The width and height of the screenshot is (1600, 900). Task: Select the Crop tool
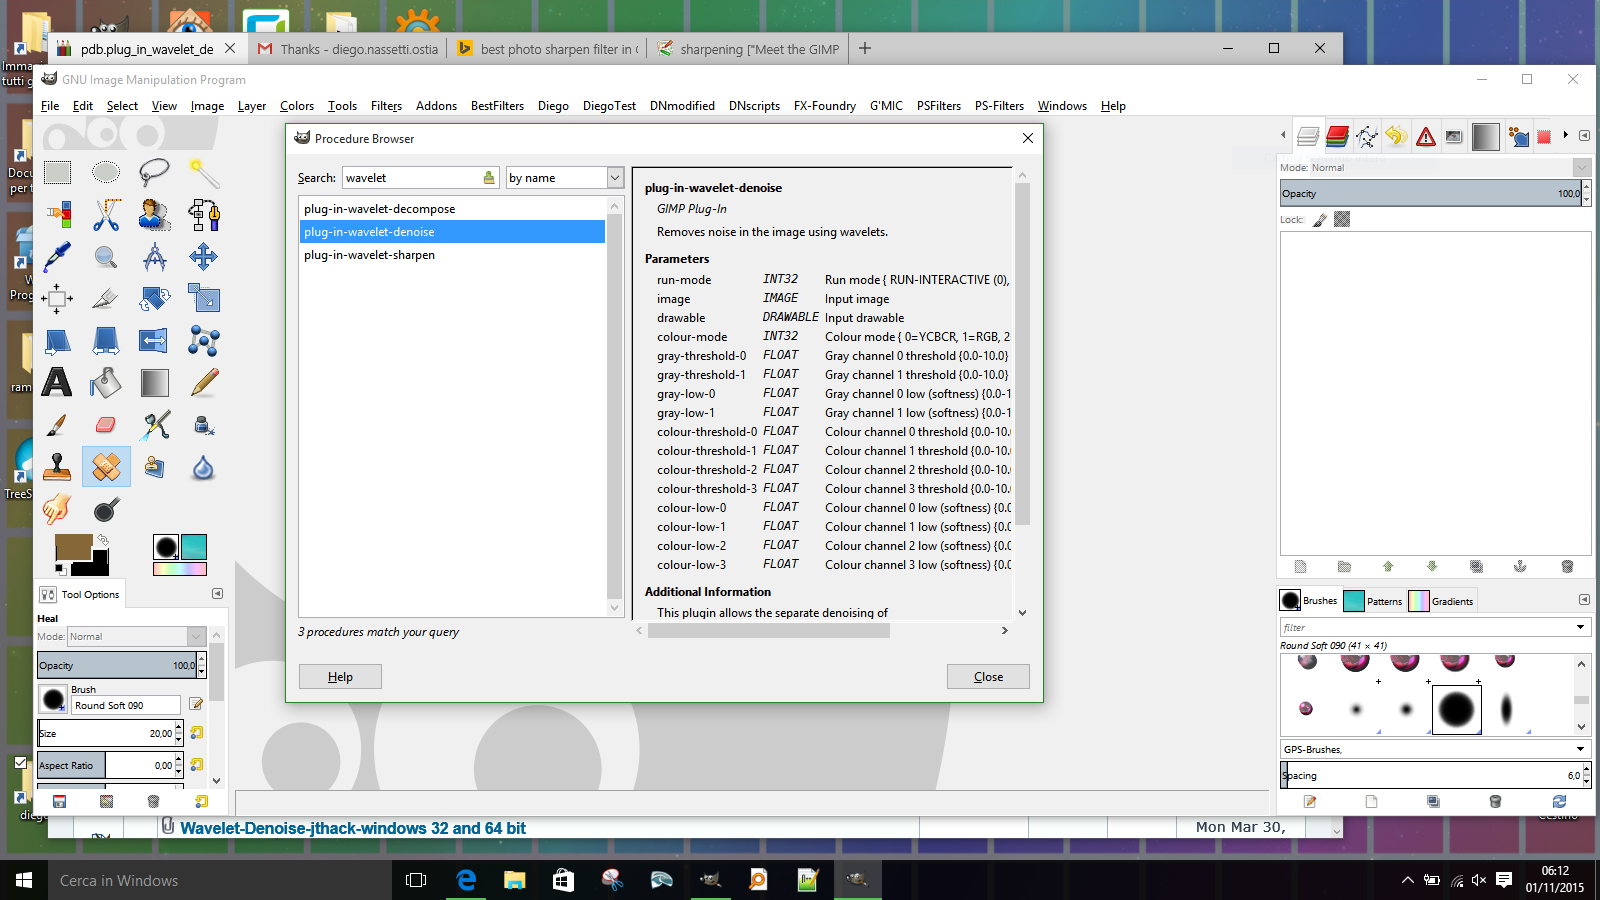tap(106, 298)
